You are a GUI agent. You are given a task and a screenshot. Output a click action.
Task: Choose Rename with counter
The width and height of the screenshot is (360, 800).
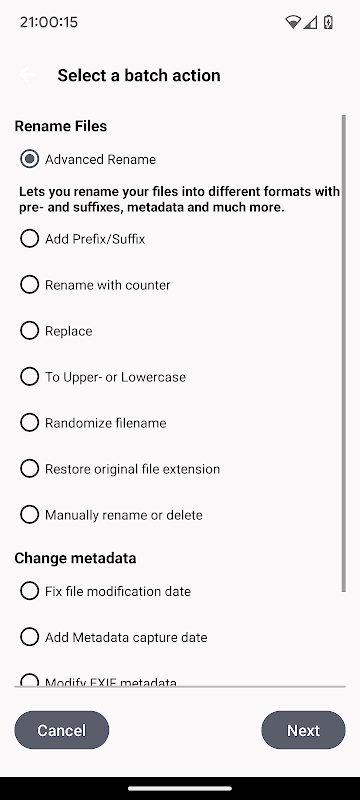click(x=95, y=285)
